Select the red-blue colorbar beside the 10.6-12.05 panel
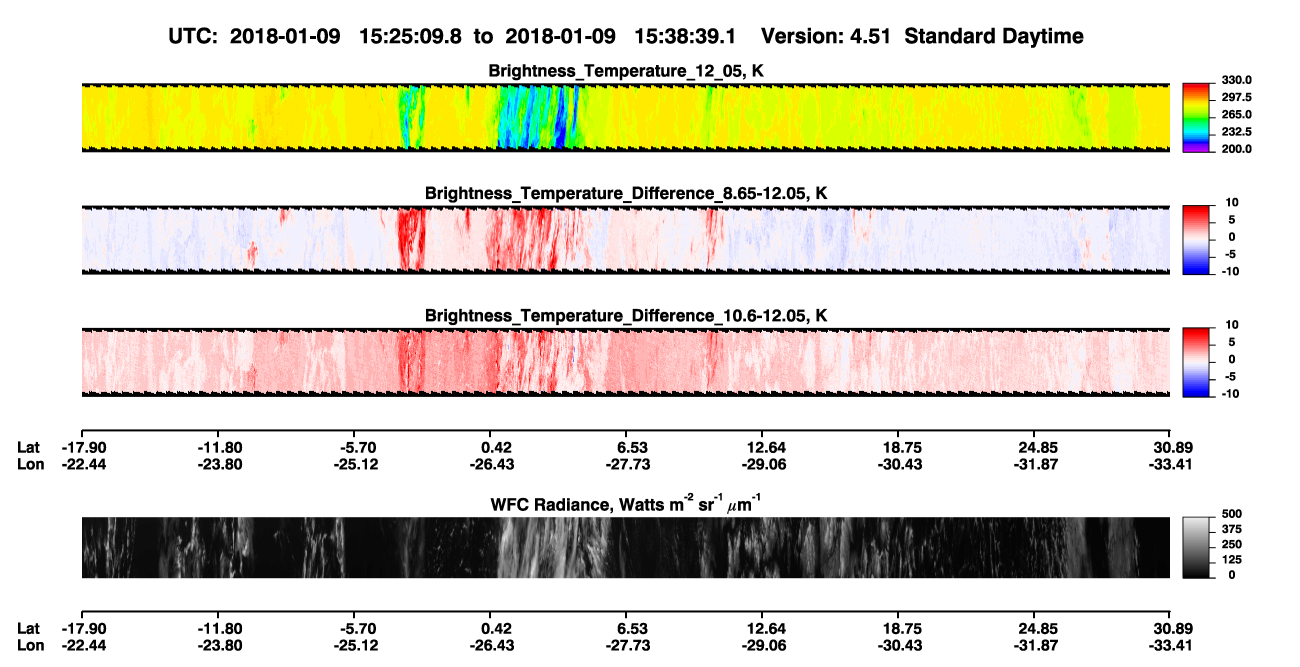This screenshot has width=1300, height=667. tap(1197, 360)
